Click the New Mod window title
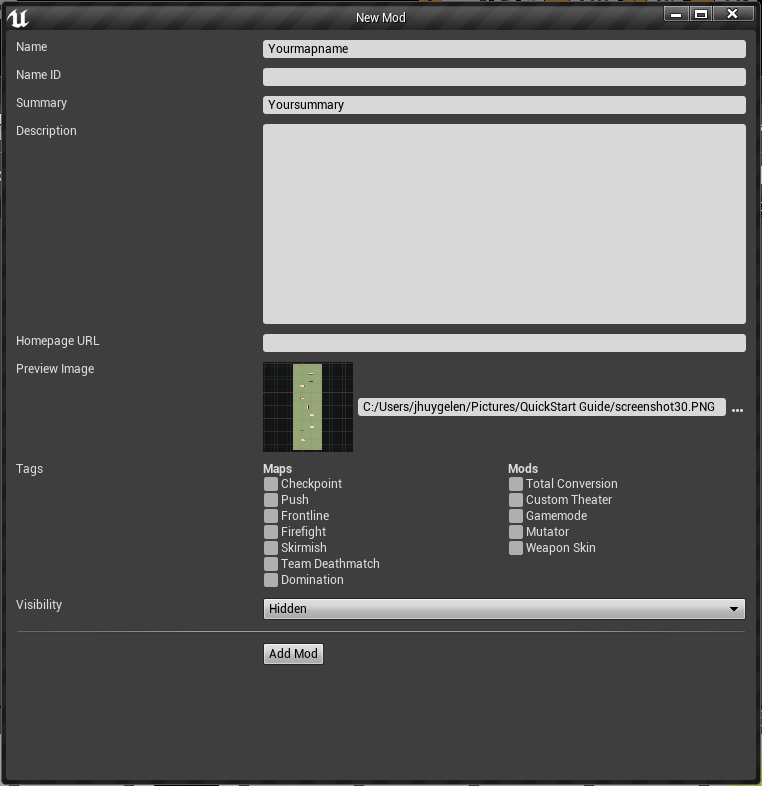Screen dimensions: 762x786 click(380, 18)
